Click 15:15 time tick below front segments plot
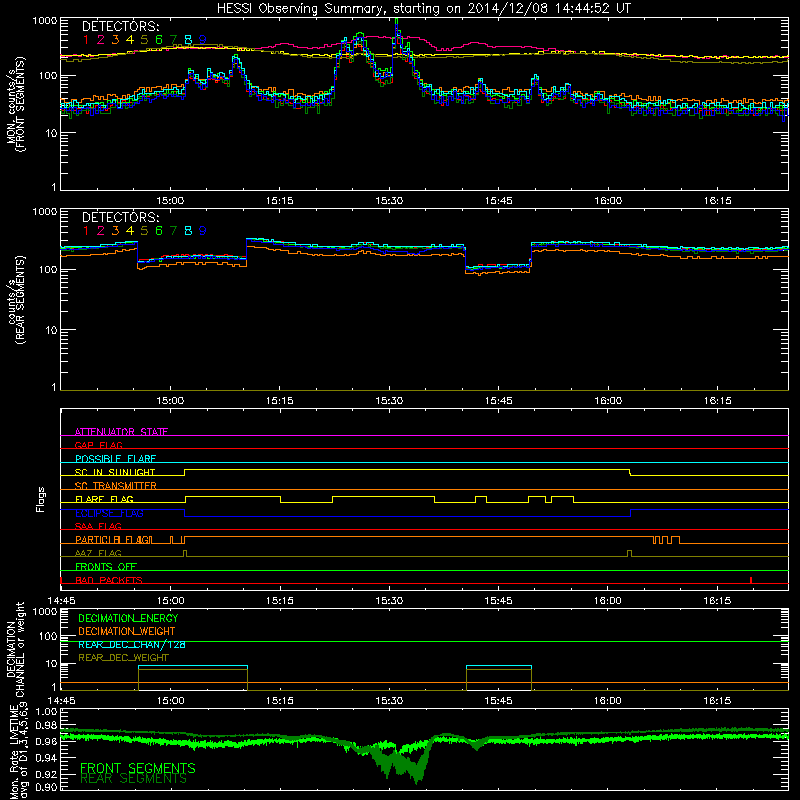This screenshot has height=800, width=800. pos(280,201)
